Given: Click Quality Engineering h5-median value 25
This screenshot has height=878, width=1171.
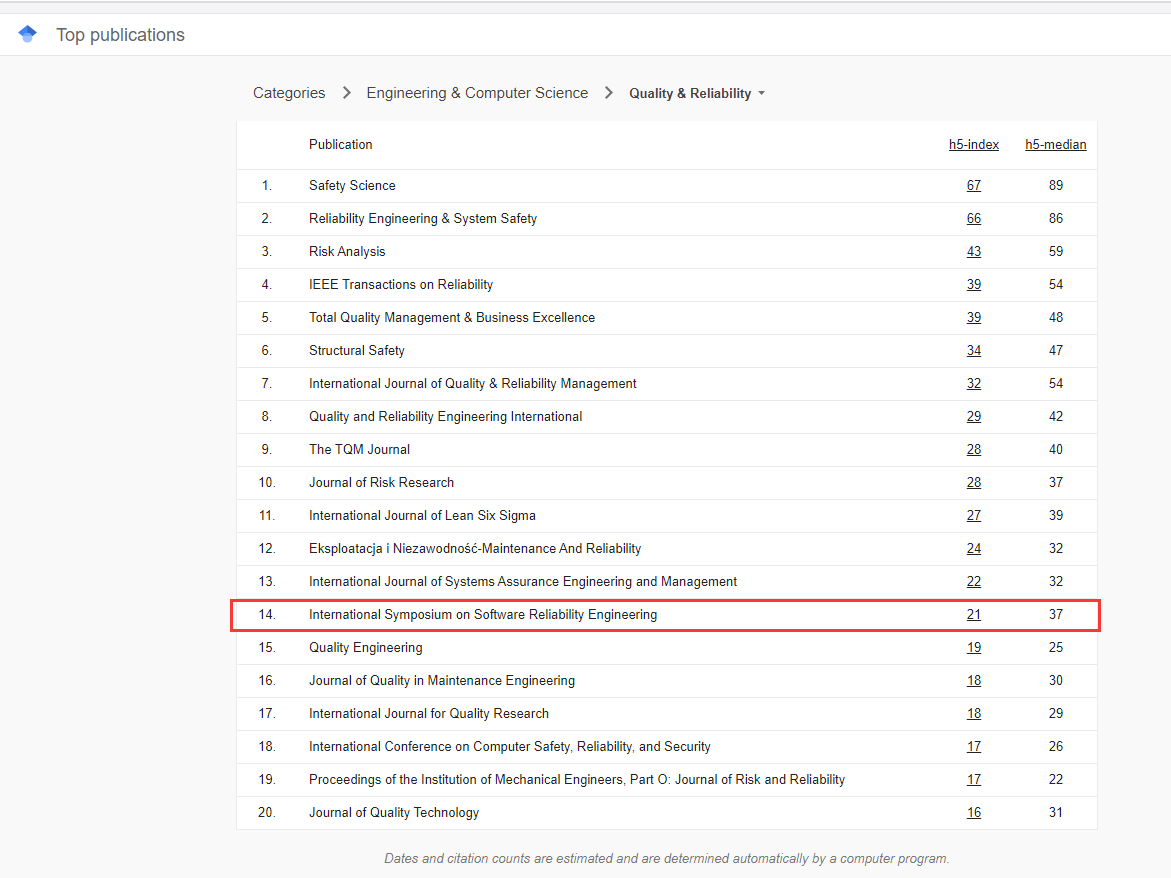Looking at the screenshot, I should (x=1055, y=647).
